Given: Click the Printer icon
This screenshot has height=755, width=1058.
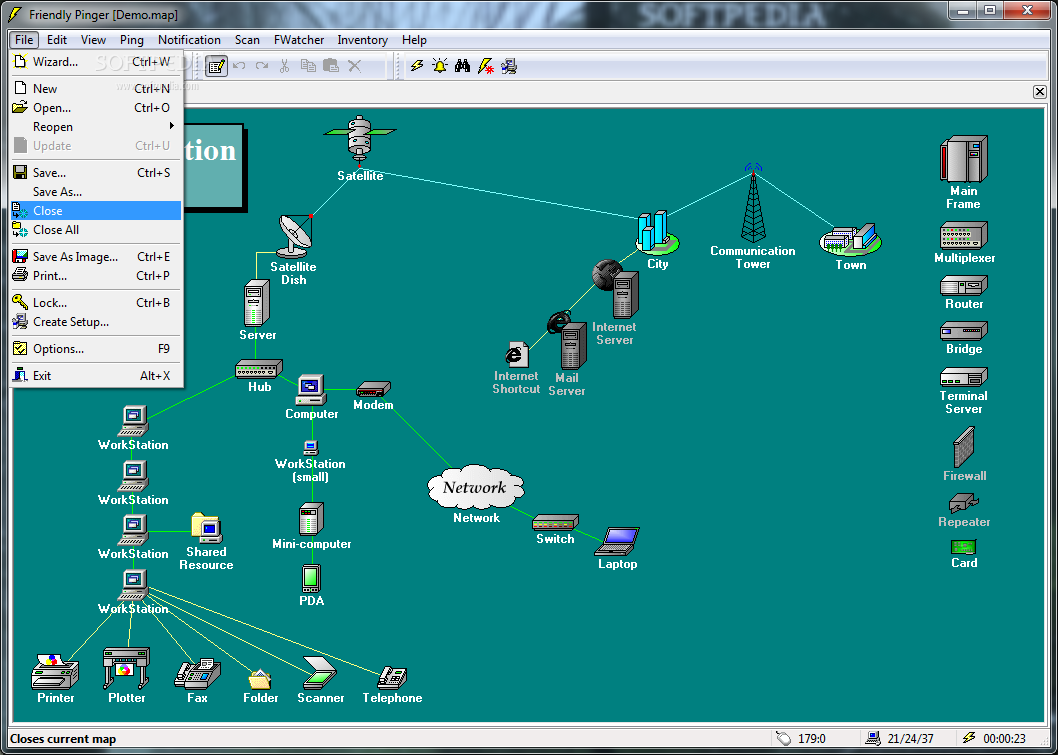Looking at the screenshot, I should click(55, 671).
